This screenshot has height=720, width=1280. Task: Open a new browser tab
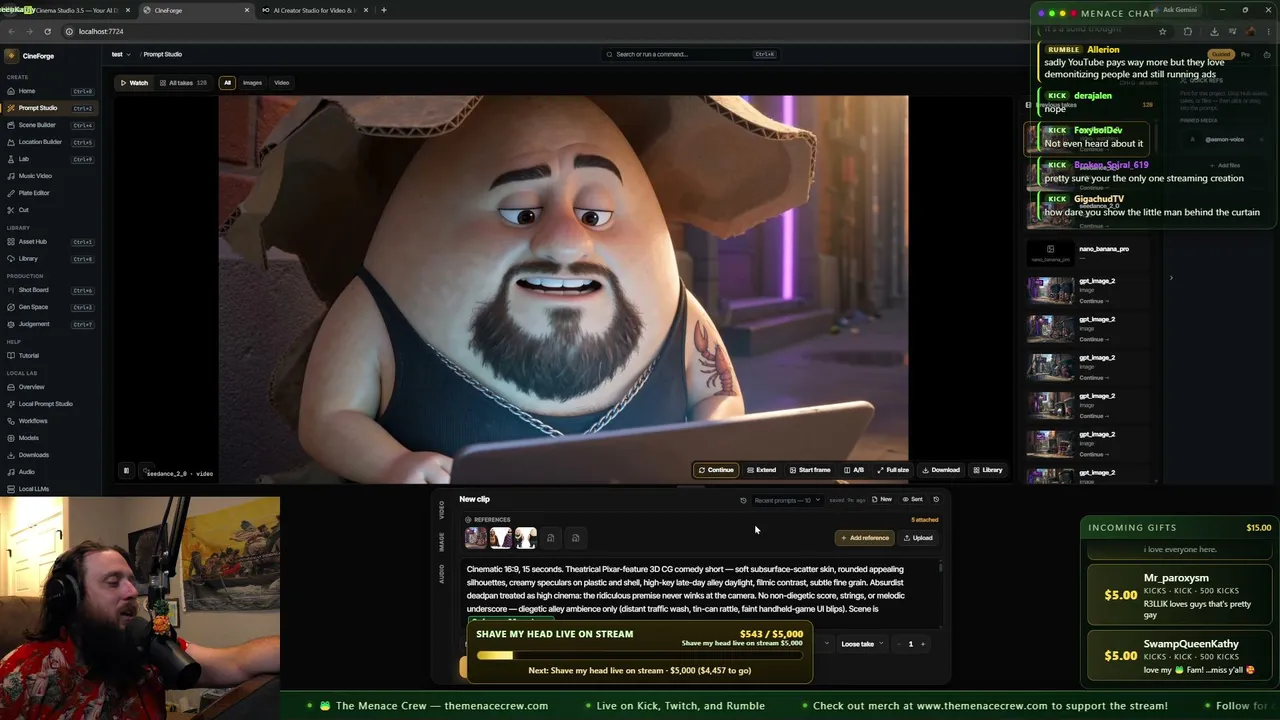click(383, 10)
